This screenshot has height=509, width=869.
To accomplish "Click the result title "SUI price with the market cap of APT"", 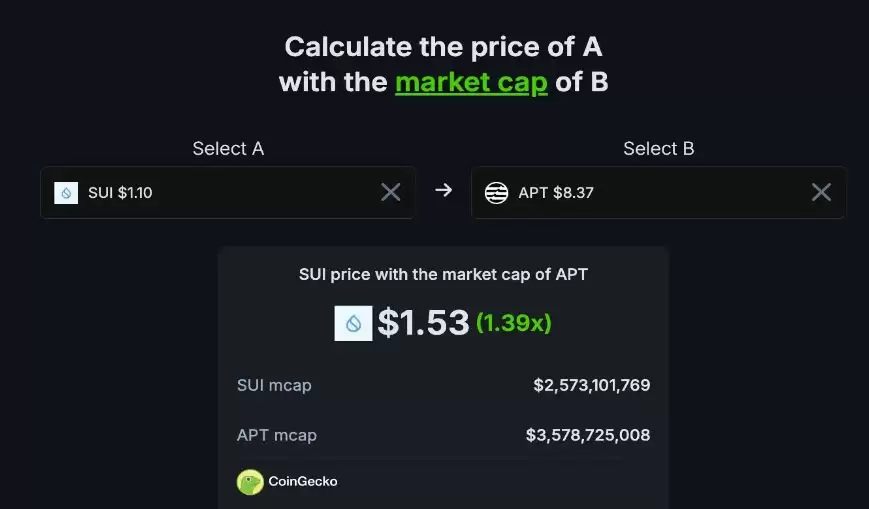I will pos(443,274).
